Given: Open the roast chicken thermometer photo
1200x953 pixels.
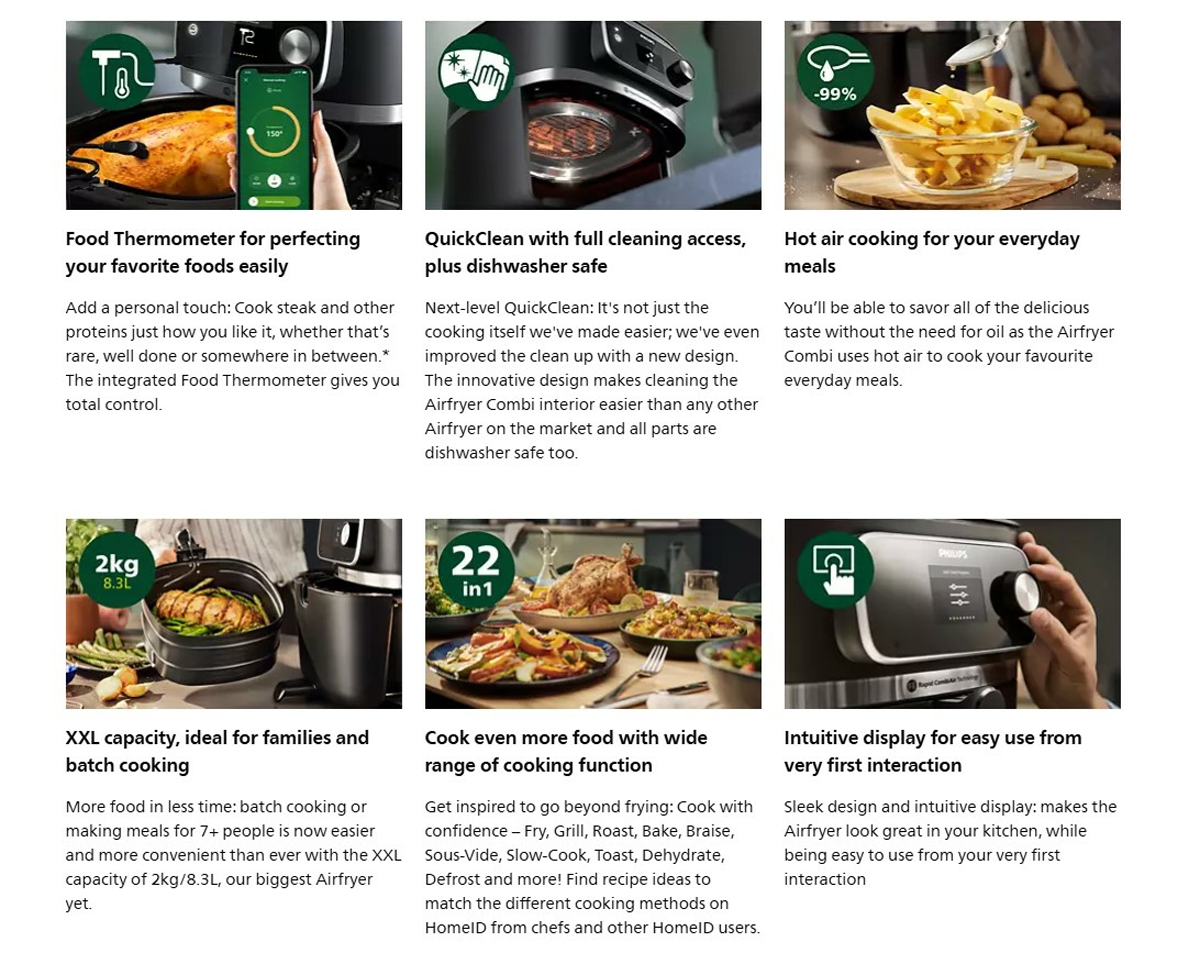Looking at the screenshot, I should click(234, 115).
